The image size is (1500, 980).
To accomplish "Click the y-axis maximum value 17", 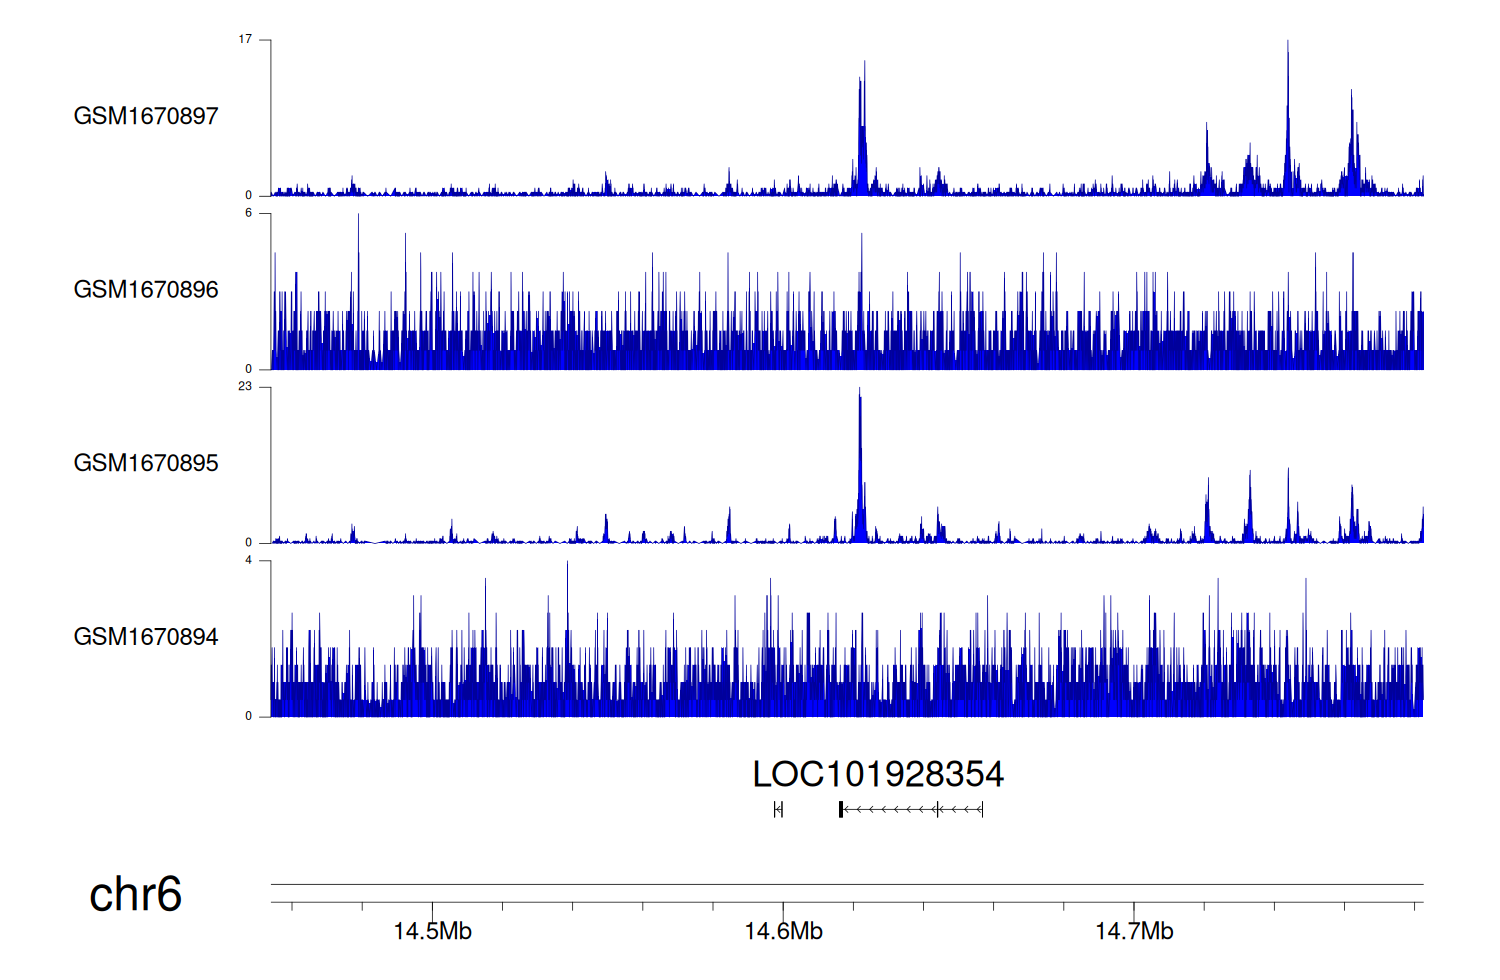I will [245, 39].
